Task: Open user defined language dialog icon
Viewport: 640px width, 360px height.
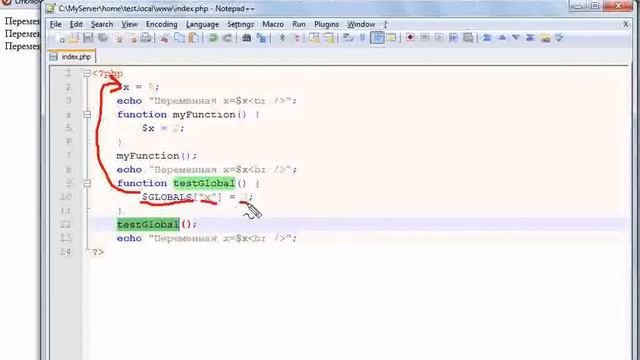Action: click(x=391, y=38)
